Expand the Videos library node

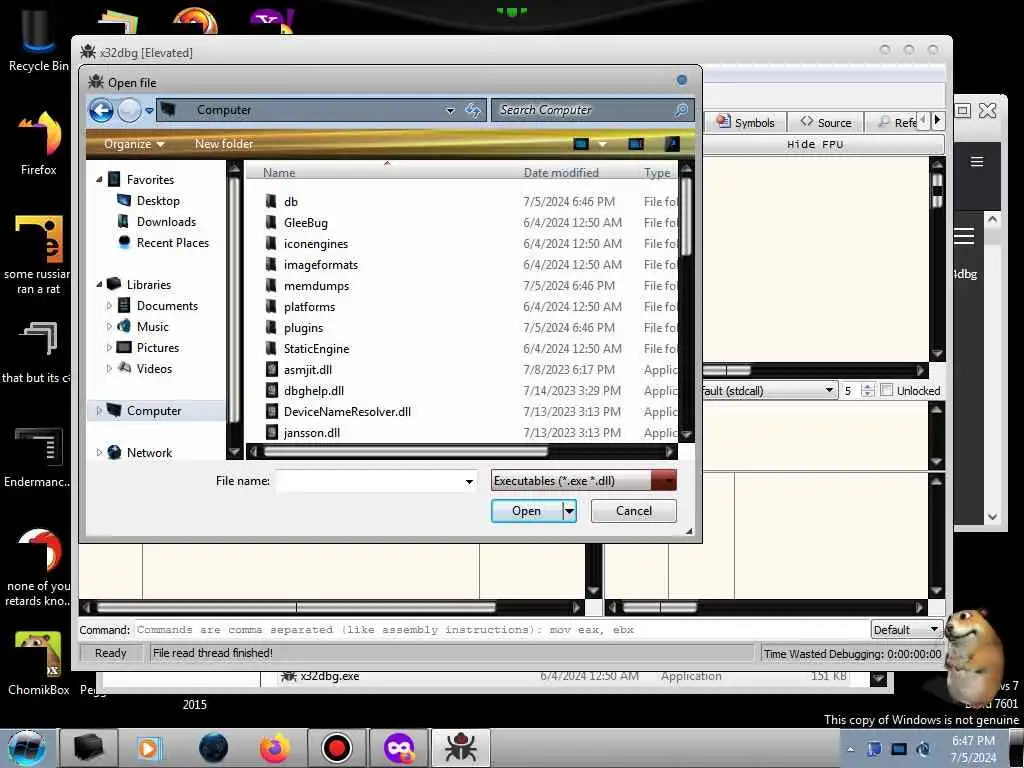(109, 368)
